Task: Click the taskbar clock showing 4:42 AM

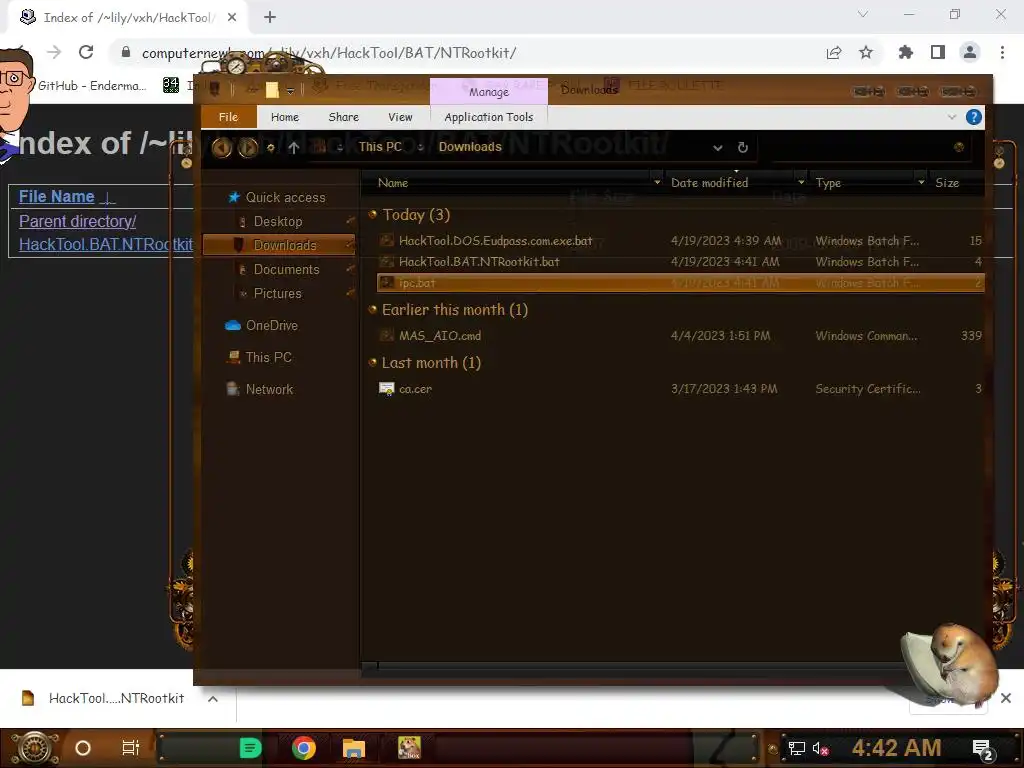Action: [896, 748]
